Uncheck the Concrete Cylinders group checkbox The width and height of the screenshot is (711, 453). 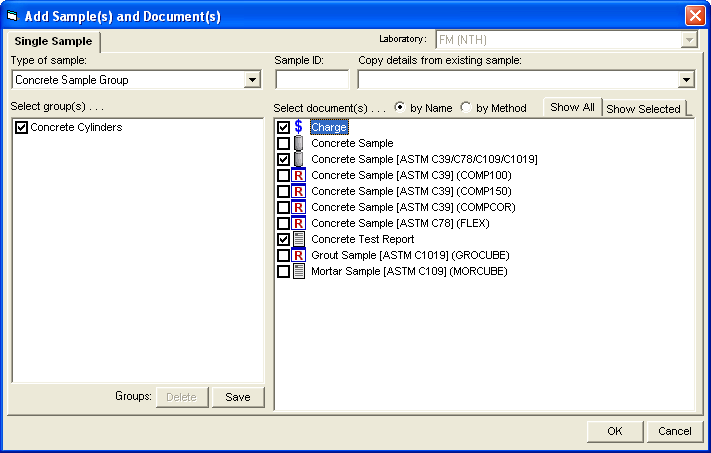point(21,127)
